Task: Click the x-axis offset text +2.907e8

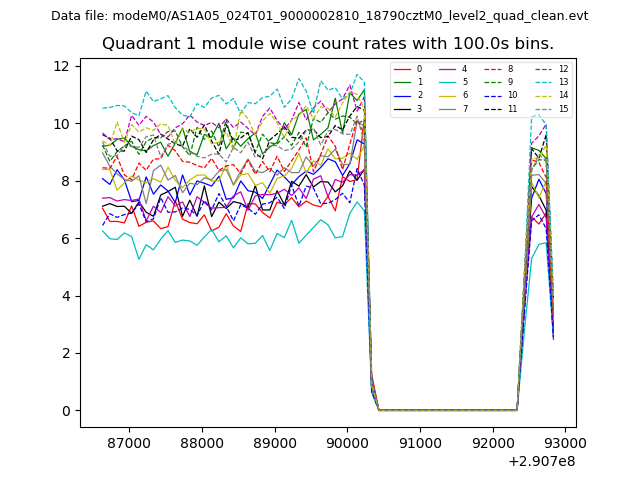Action: pyautogui.click(x=541, y=461)
